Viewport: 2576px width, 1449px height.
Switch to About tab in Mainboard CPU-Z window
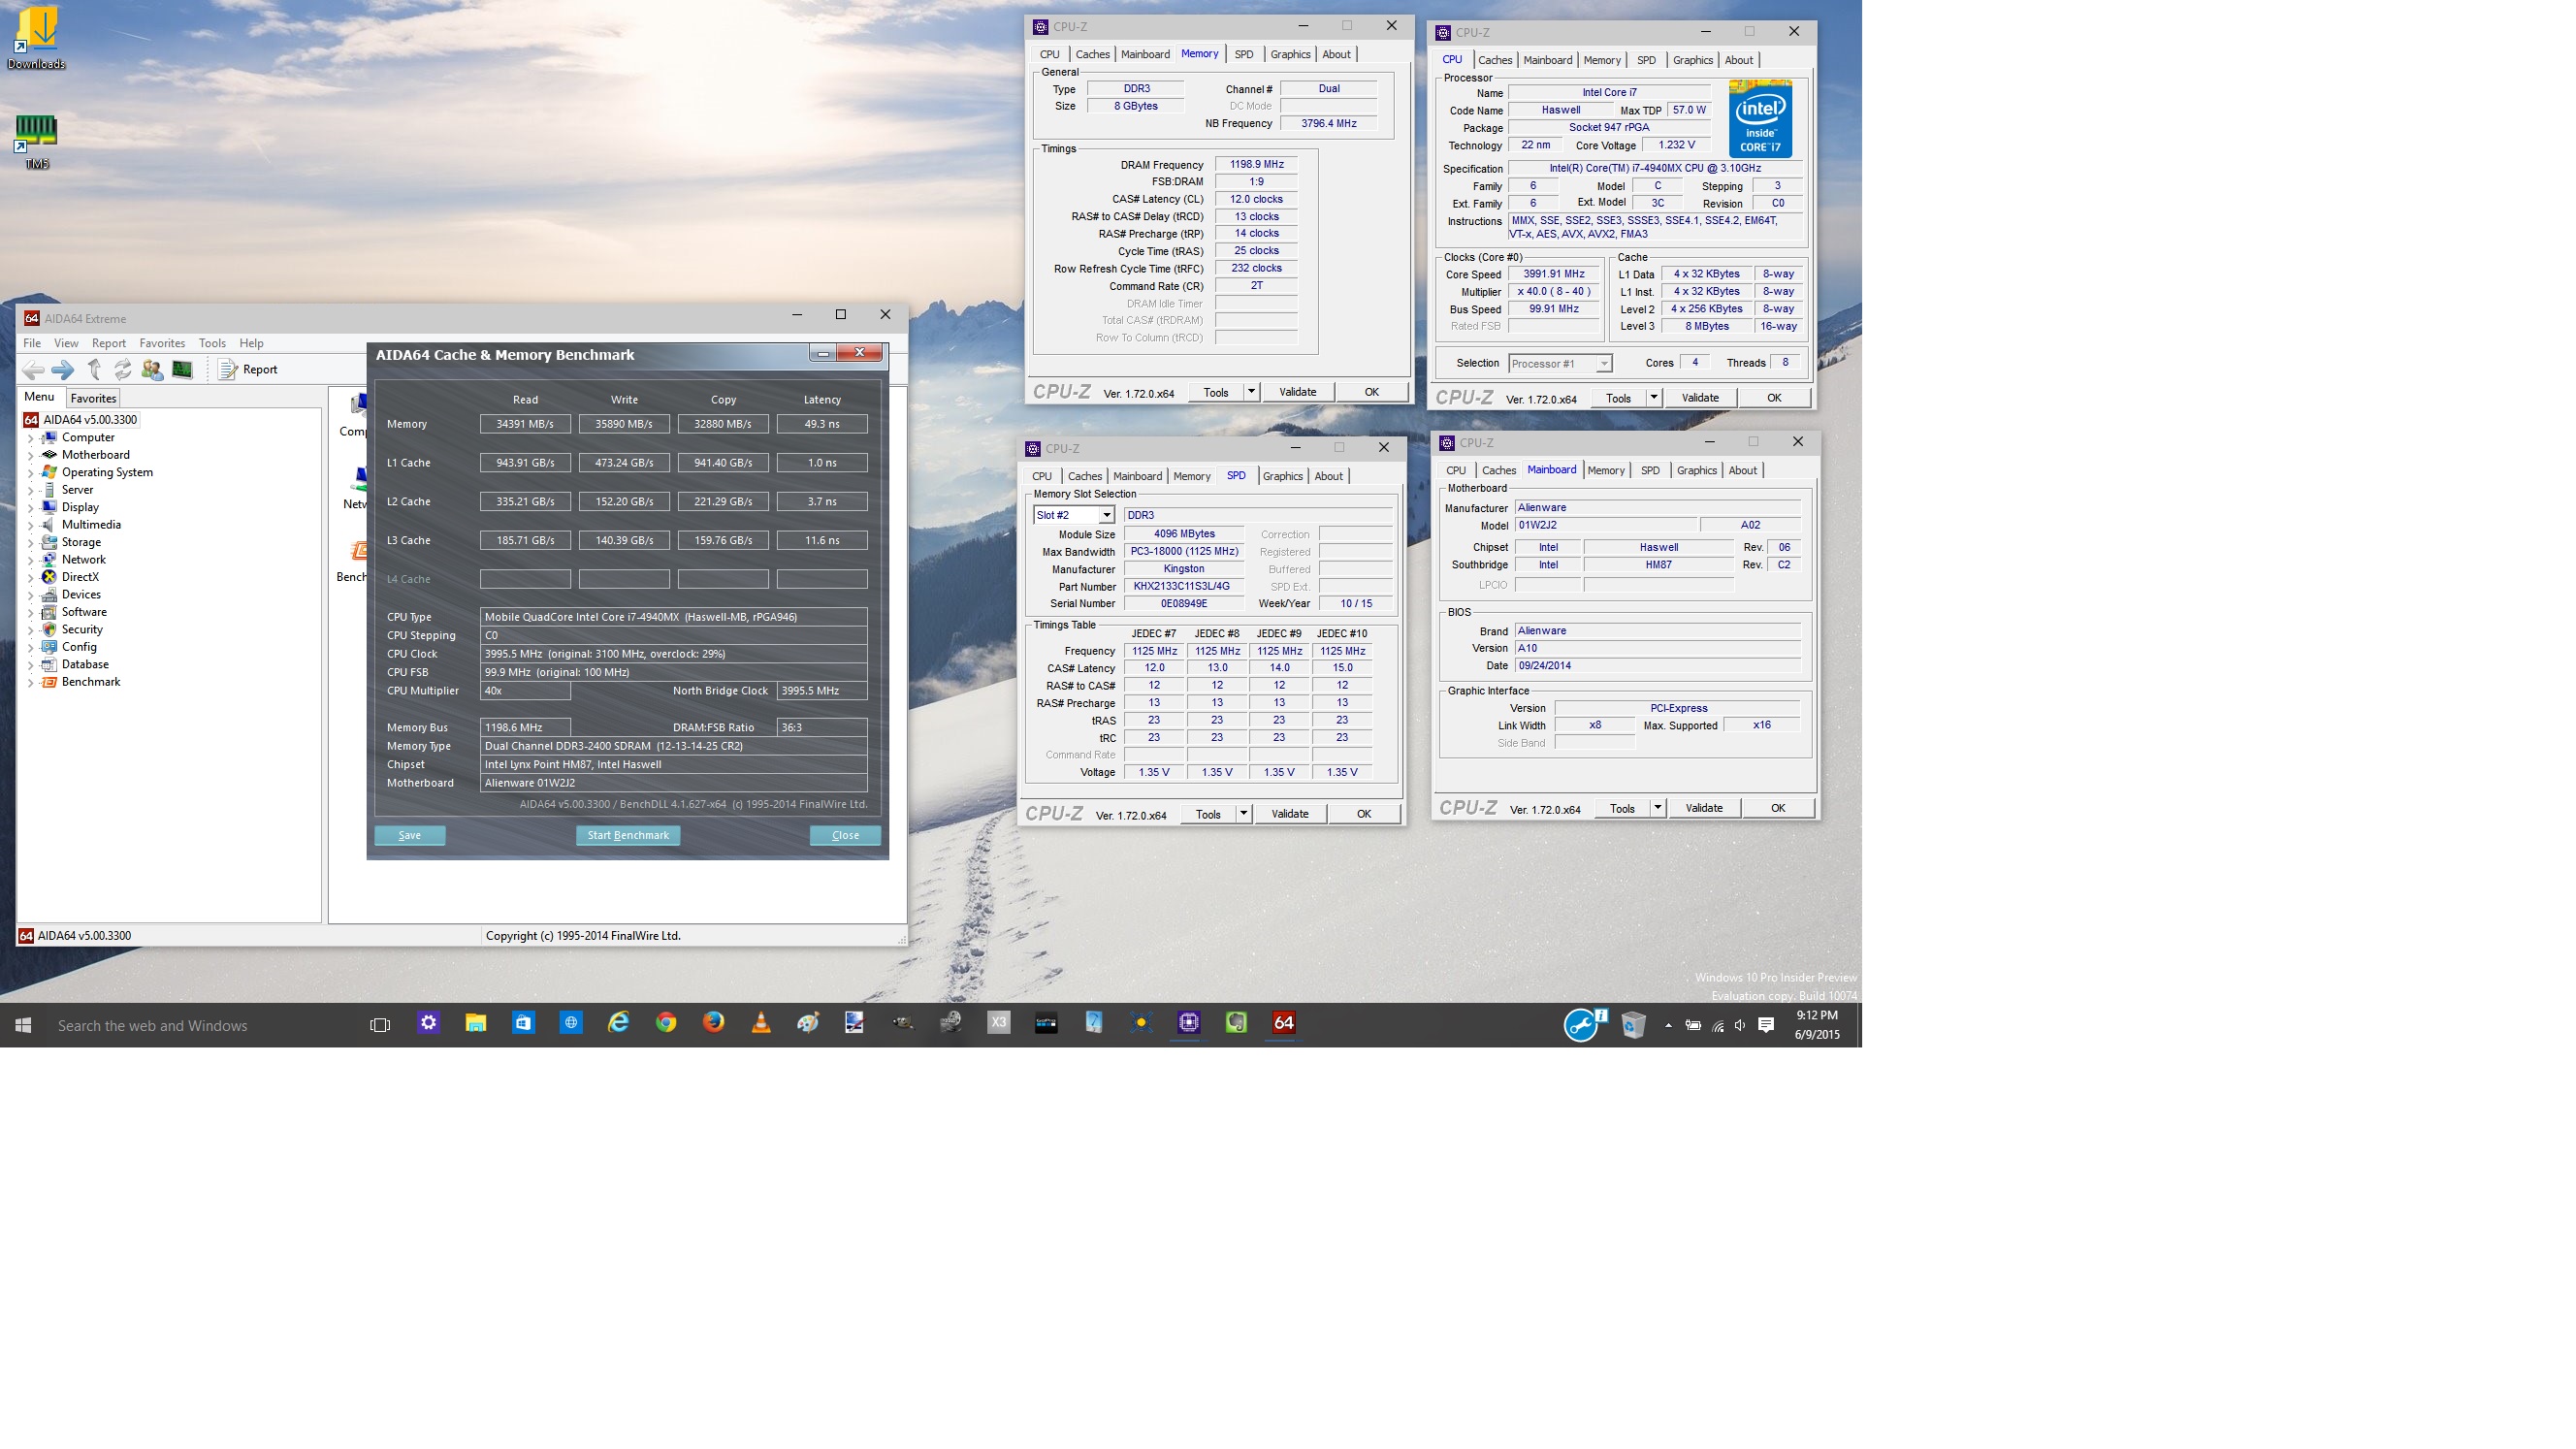(1742, 470)
